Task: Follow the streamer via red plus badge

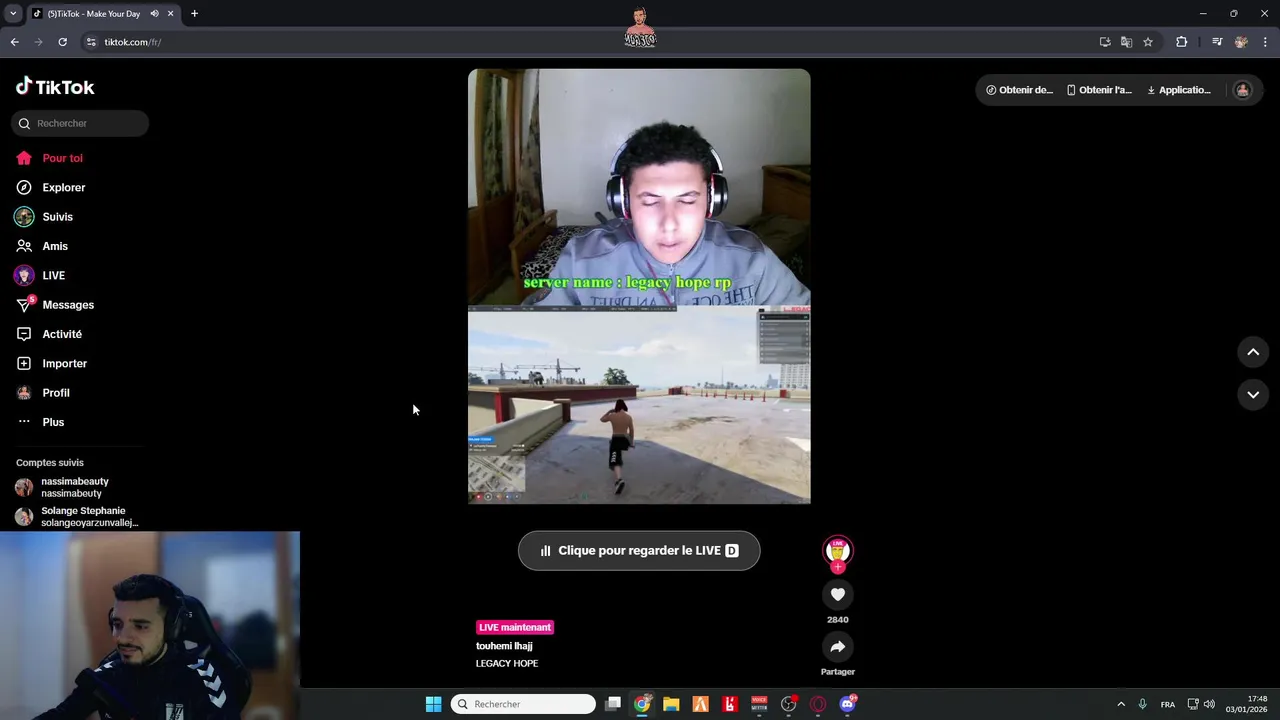Action: click(838, 567)
